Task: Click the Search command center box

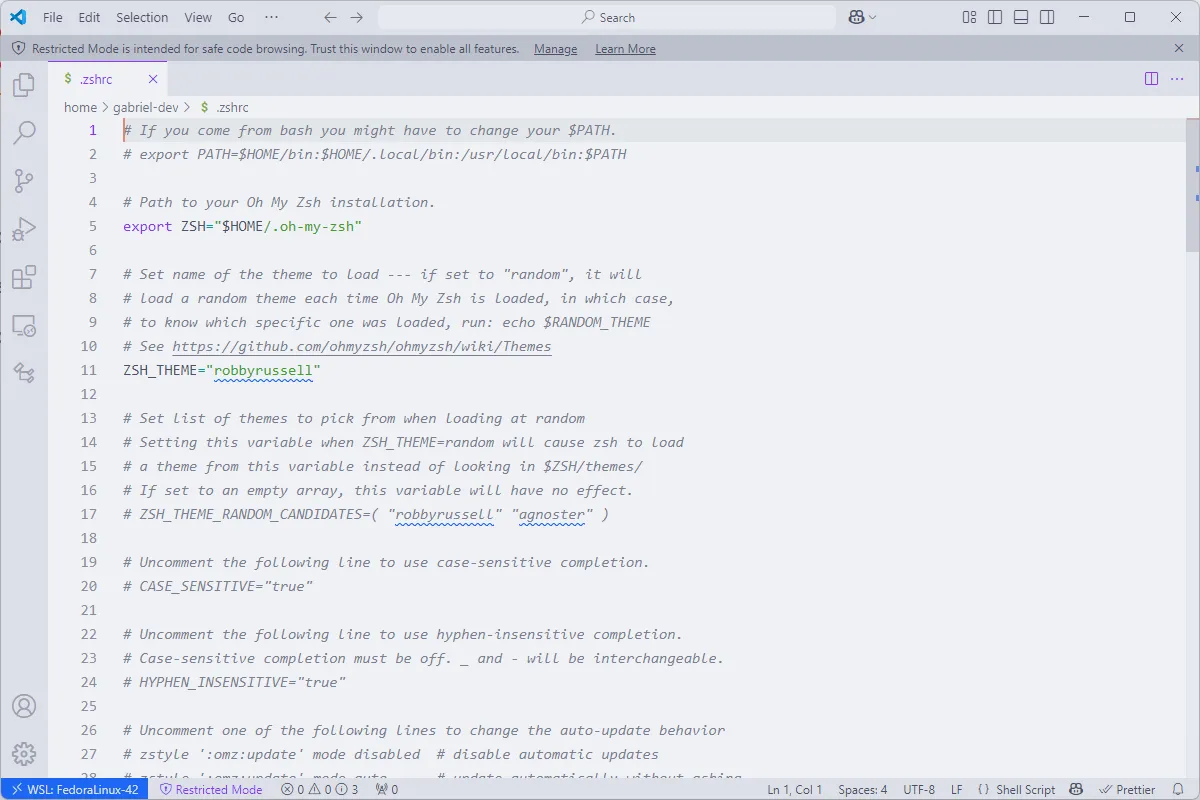Action: tap(607, 17)
